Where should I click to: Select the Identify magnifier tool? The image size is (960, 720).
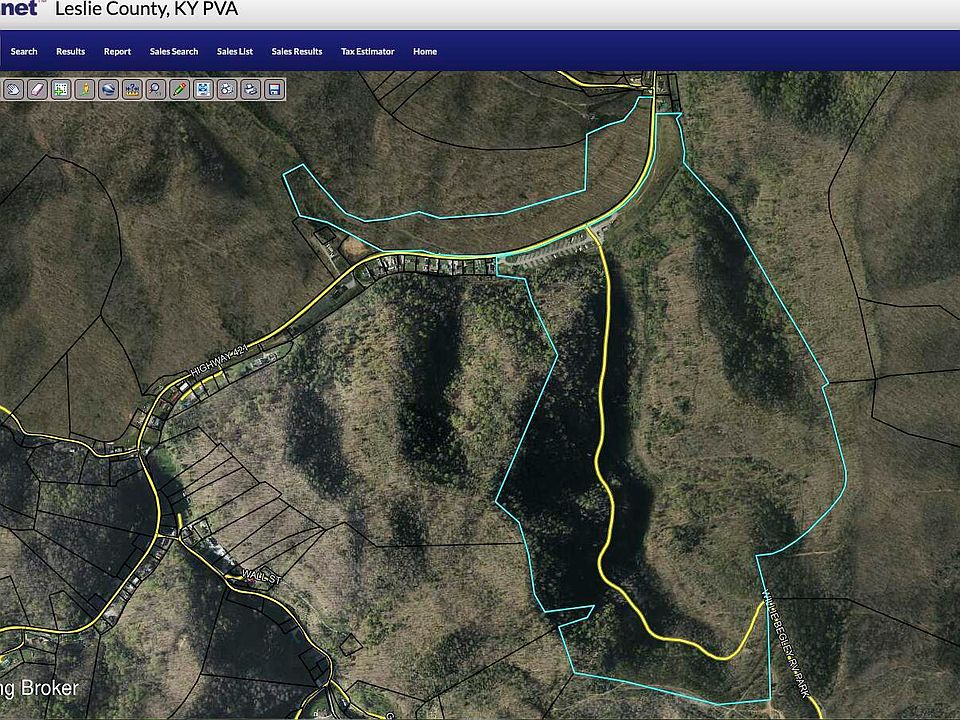point(157,89)
